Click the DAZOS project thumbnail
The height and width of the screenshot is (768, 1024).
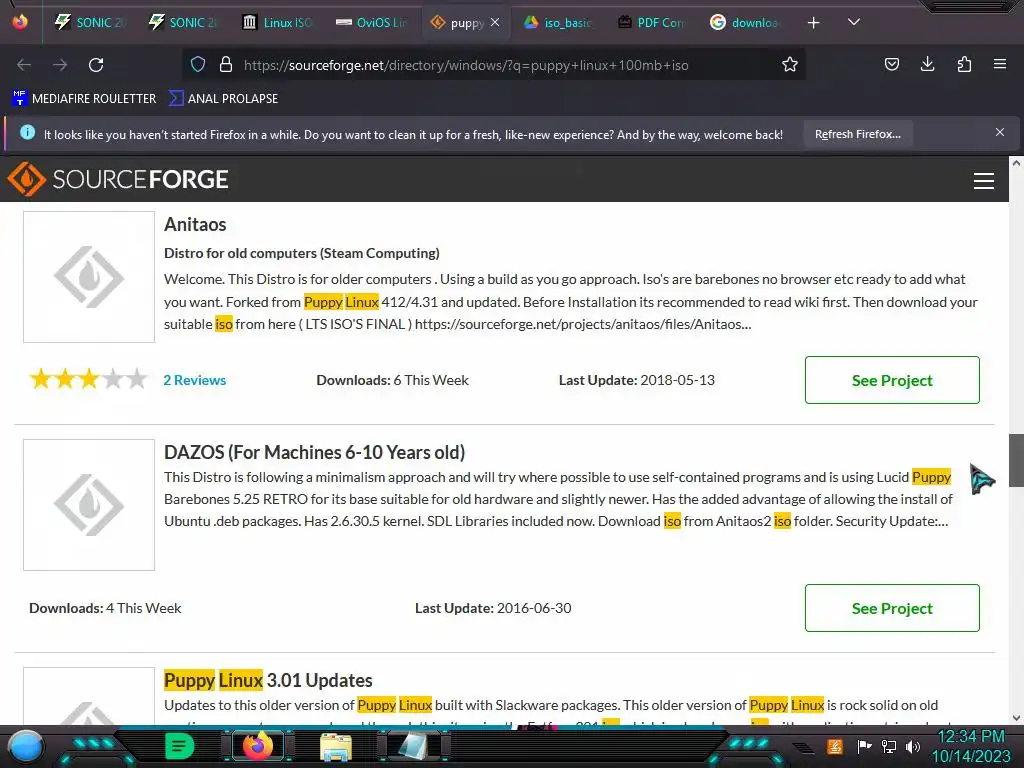tap(89, 505)
